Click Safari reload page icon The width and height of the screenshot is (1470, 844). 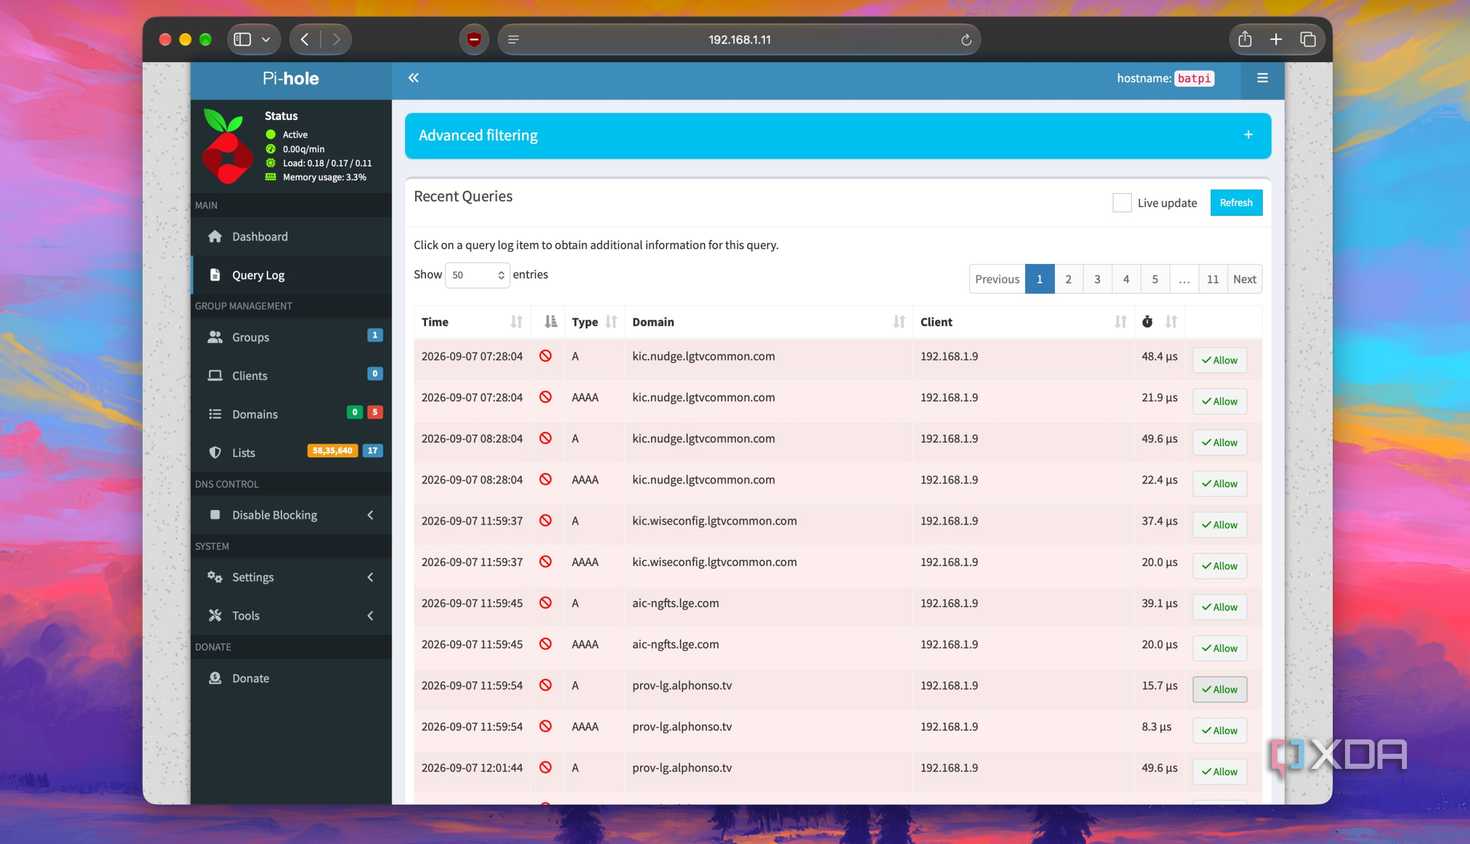tap(966, 40)
